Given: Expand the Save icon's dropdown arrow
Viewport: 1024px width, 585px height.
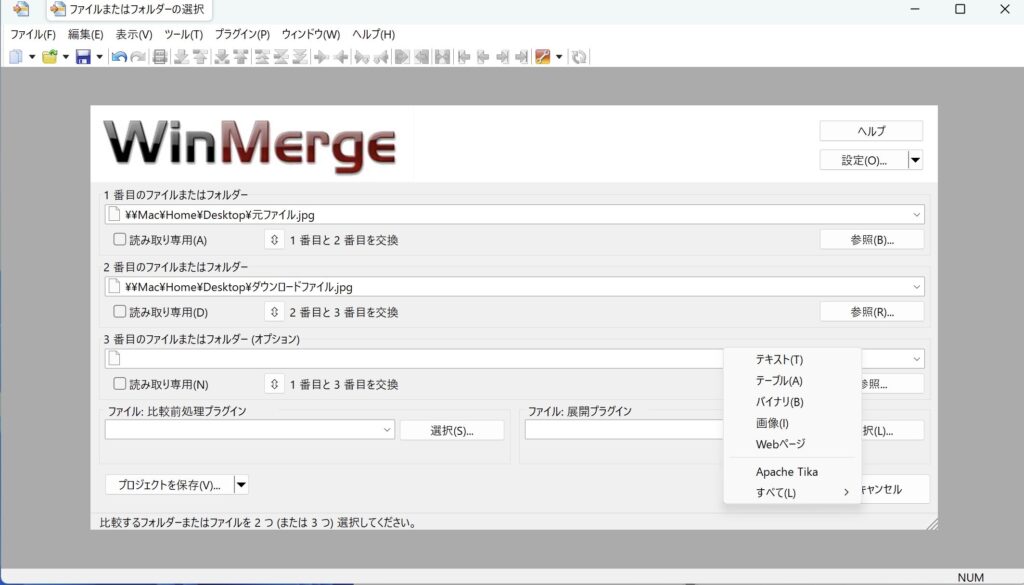Looking at the screenshot, I should click(99, 57).
